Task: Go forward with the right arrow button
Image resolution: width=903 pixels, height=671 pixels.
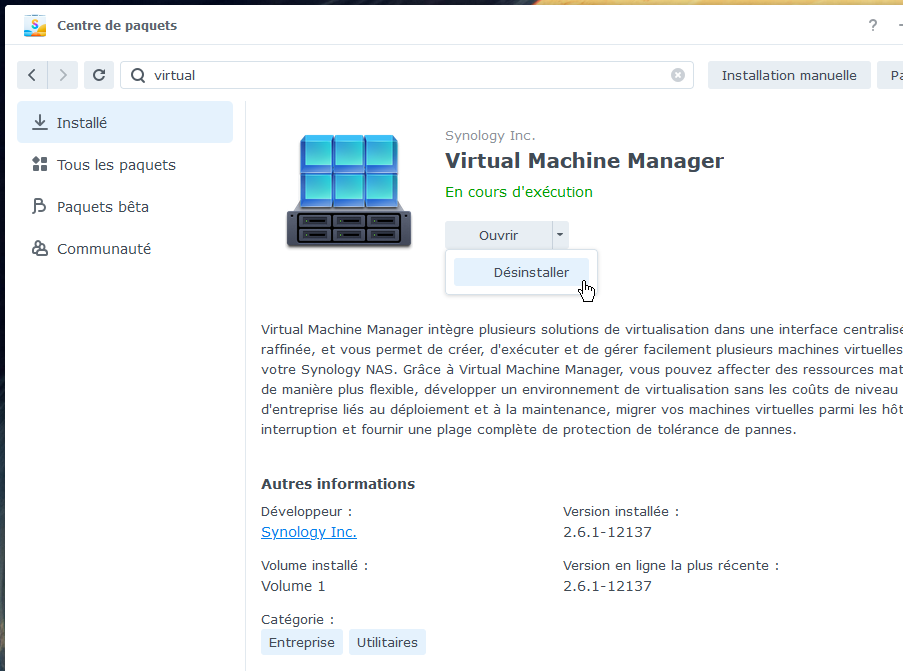Action: pos(62,75)
